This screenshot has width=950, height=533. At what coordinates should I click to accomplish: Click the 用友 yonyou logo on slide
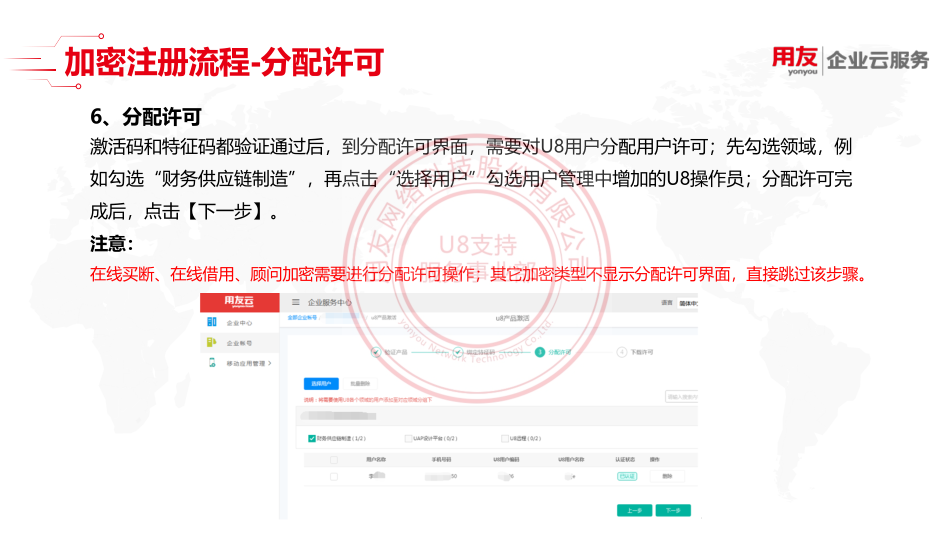[795, 61]
